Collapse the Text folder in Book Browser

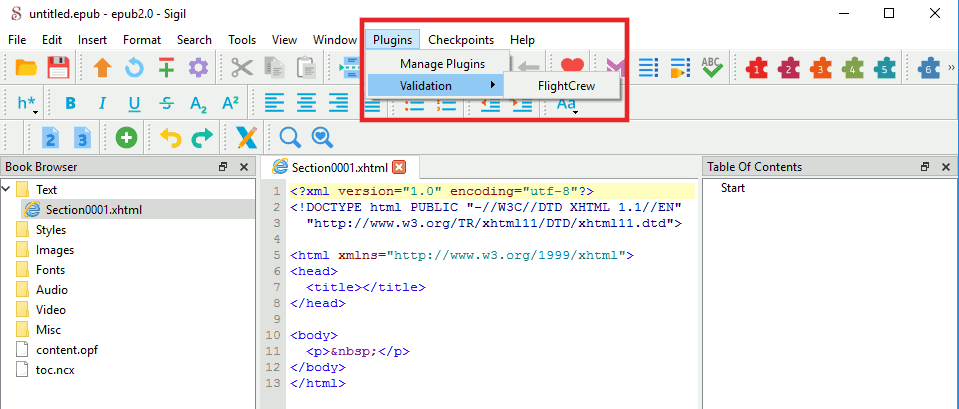click(6, 190)
